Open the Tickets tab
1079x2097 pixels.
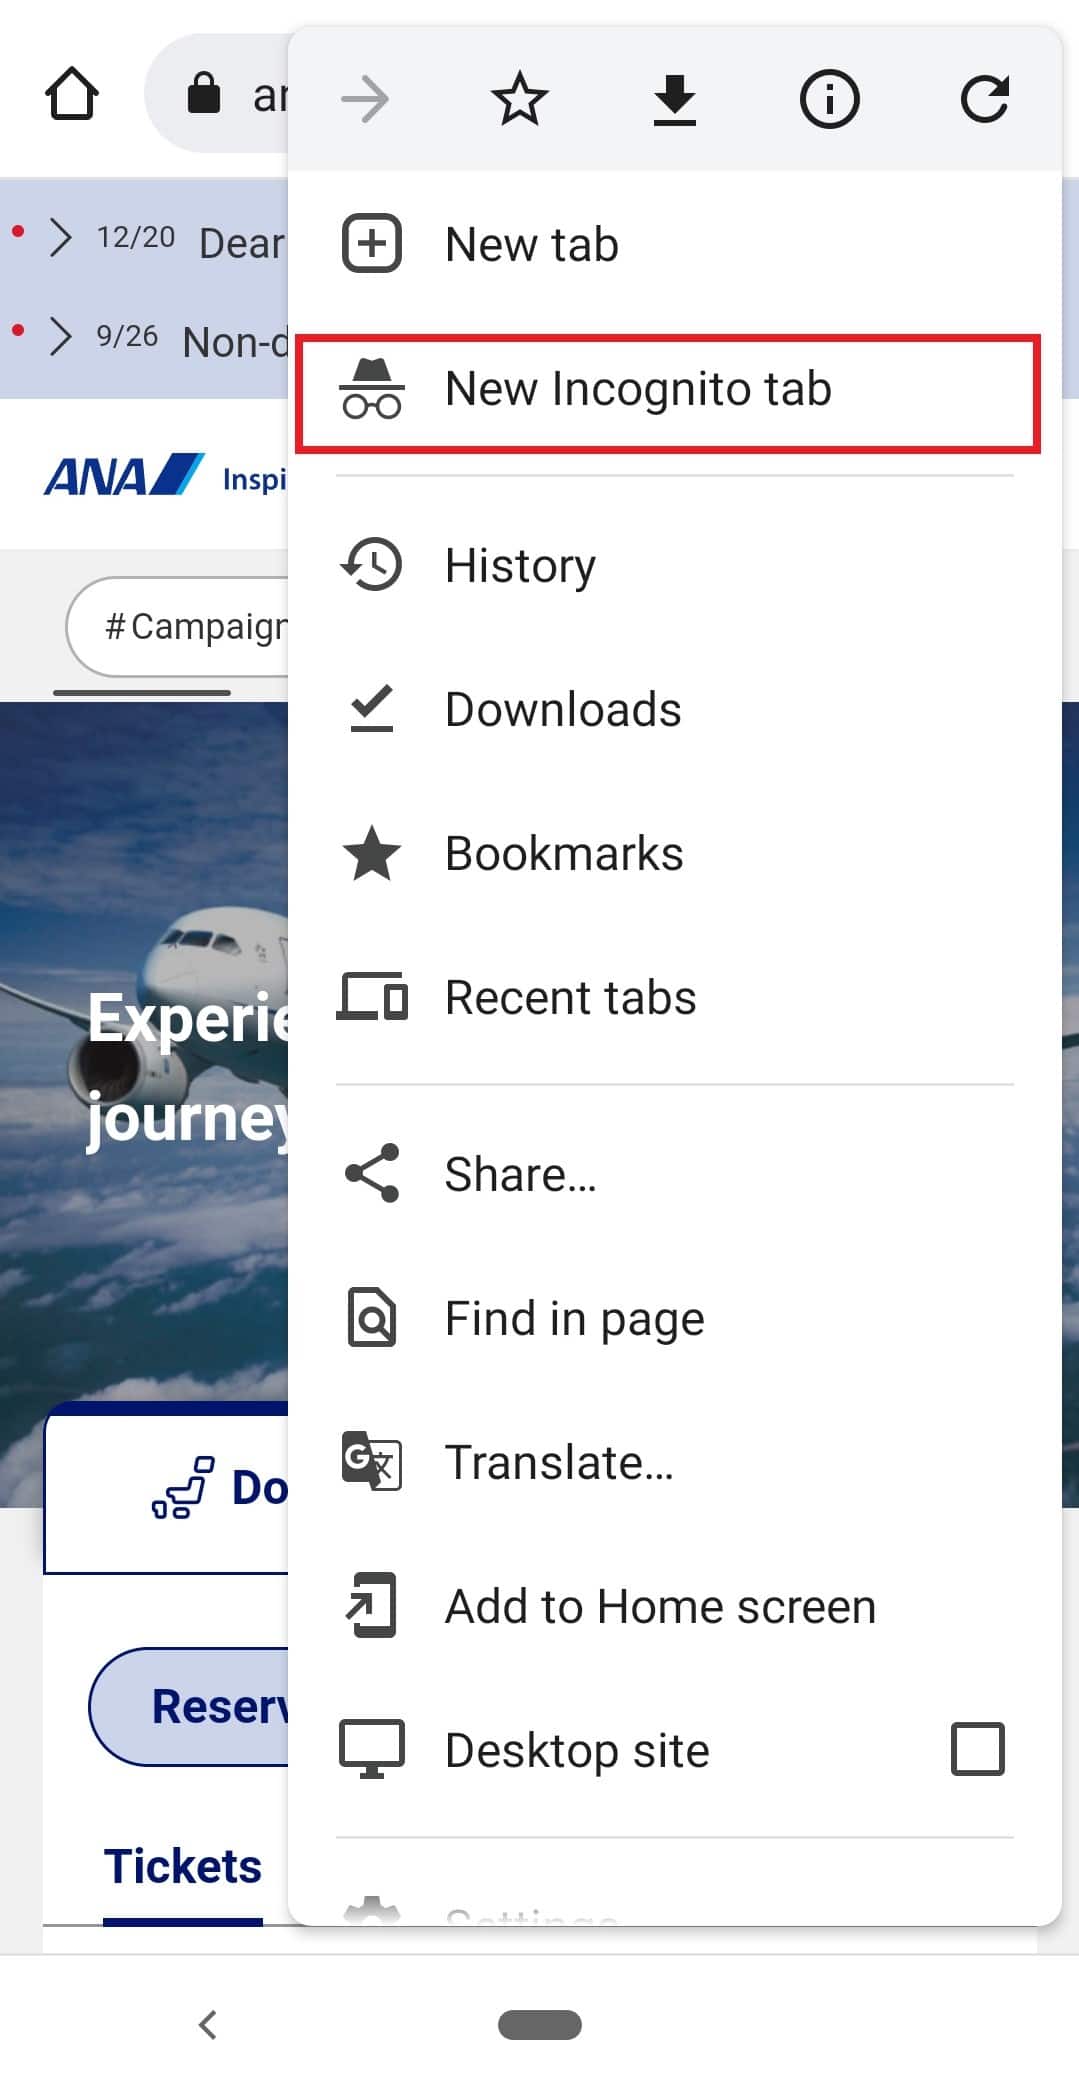pos(183,1867)
